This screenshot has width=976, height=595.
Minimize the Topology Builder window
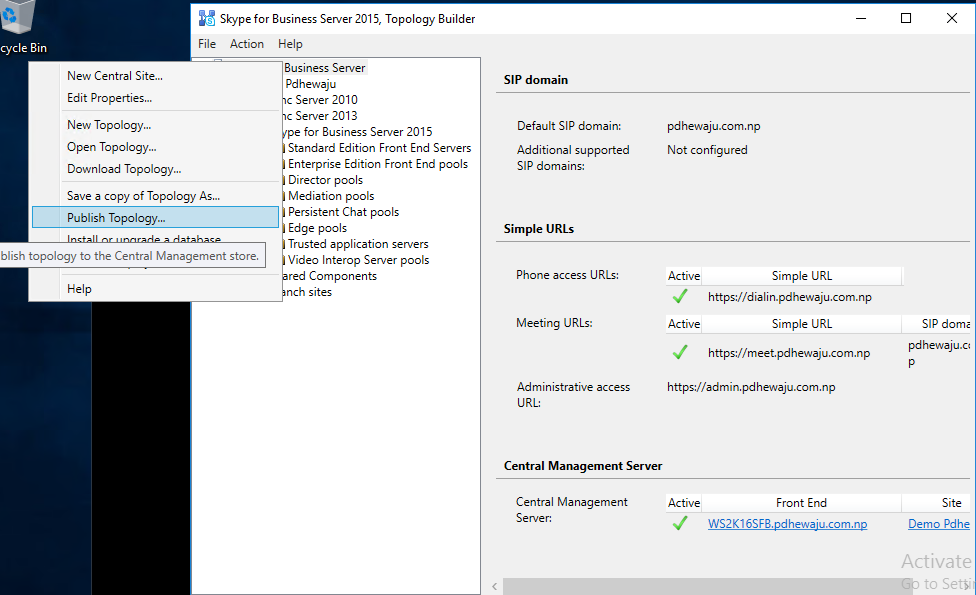pyautogui.click(x=861, y=18)
